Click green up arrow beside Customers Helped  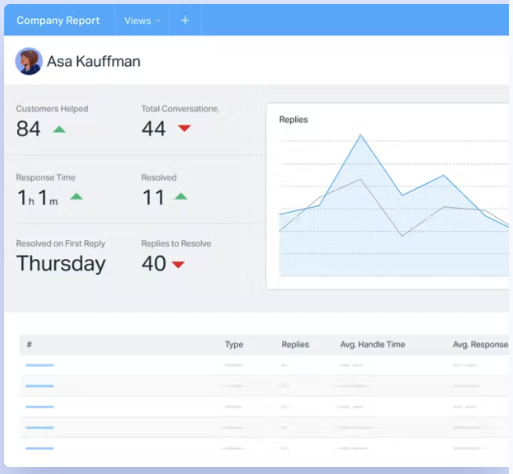(59, 129)
